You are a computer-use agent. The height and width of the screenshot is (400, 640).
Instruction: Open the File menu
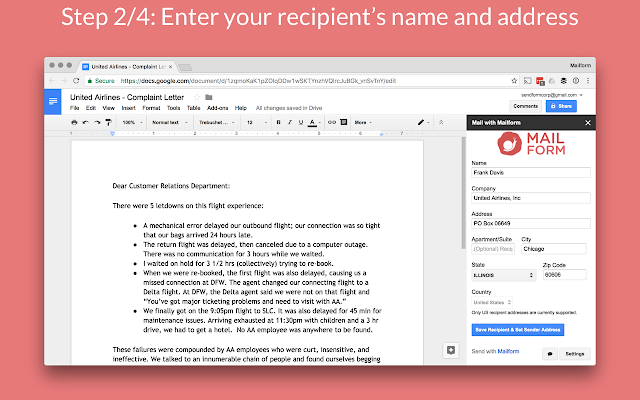(x=75, y=108)
